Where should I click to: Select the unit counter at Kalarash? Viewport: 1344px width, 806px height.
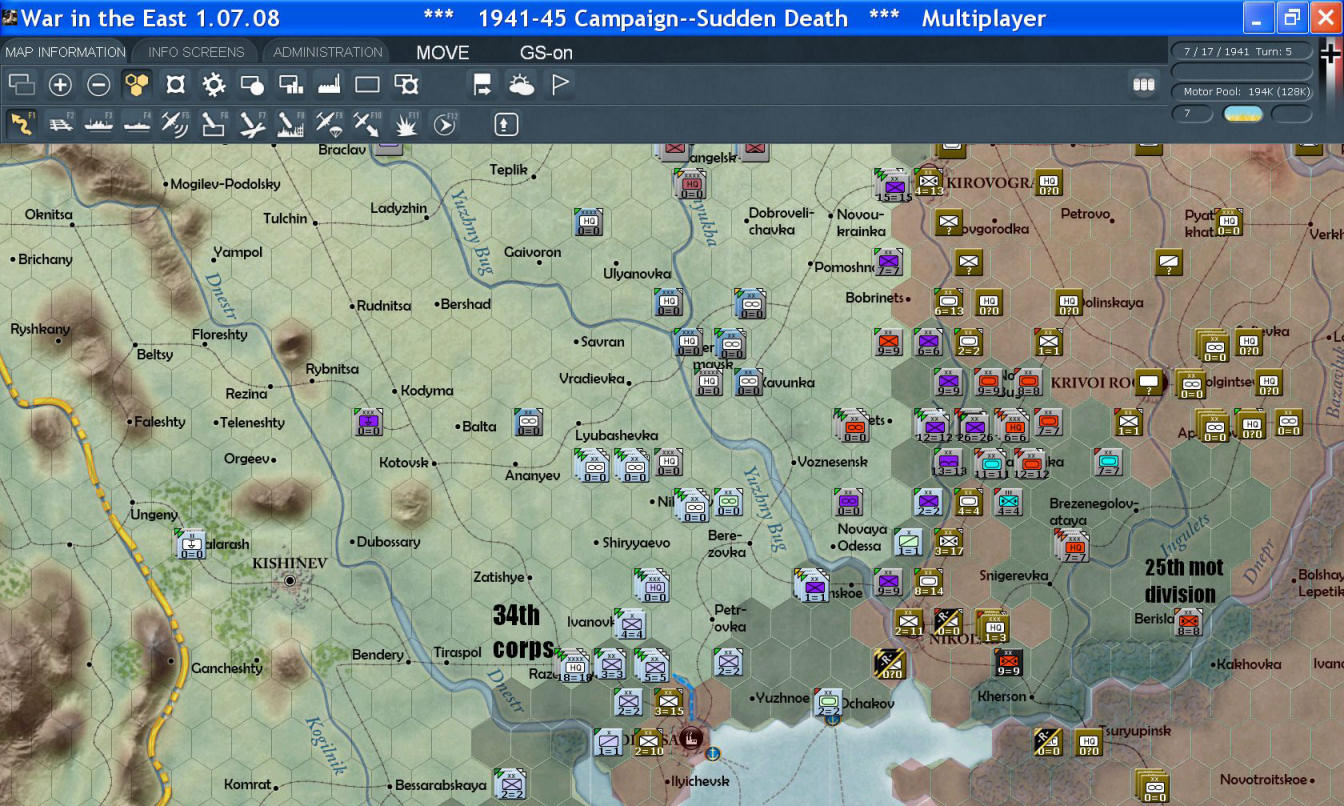coord(190,543)
